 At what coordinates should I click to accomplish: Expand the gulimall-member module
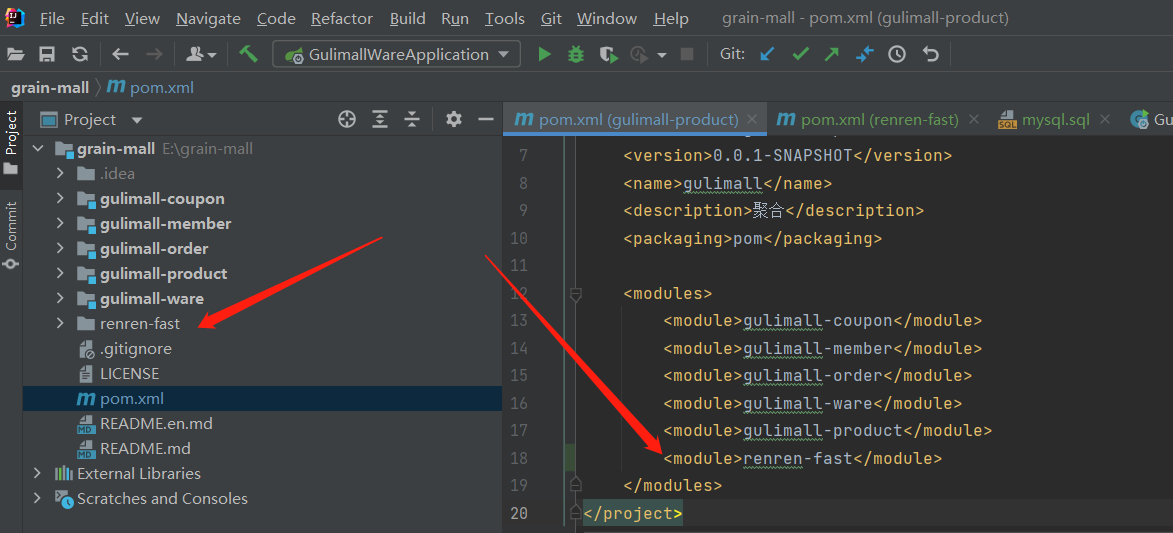click(61, 224)
